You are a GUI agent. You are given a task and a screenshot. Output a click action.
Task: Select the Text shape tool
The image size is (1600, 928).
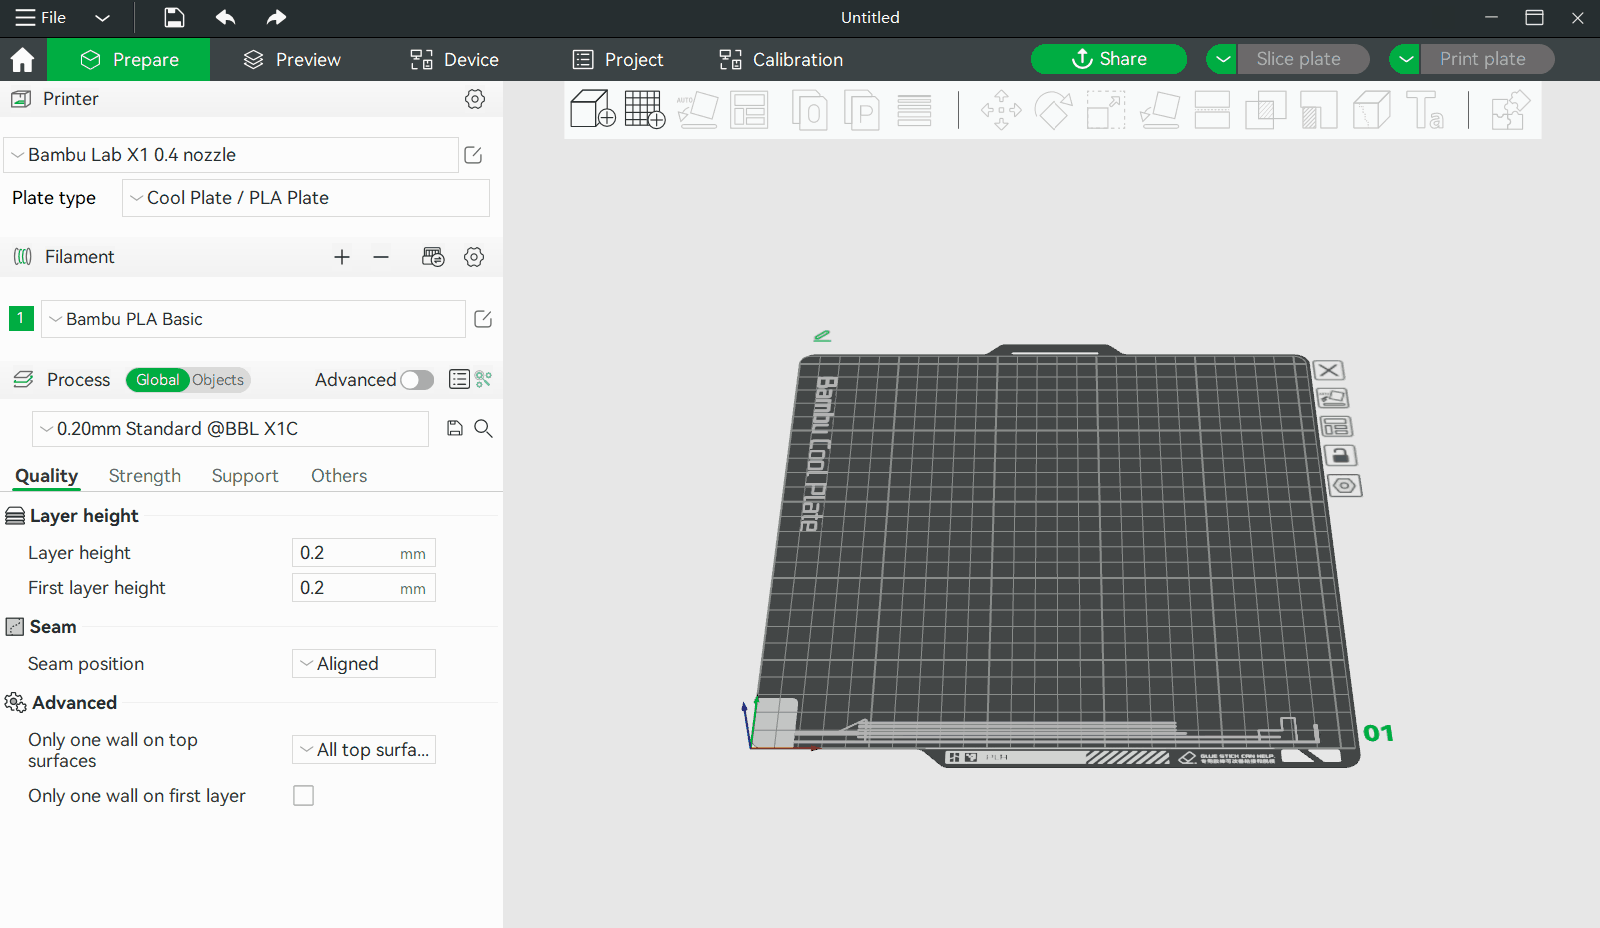point(1424,110)
